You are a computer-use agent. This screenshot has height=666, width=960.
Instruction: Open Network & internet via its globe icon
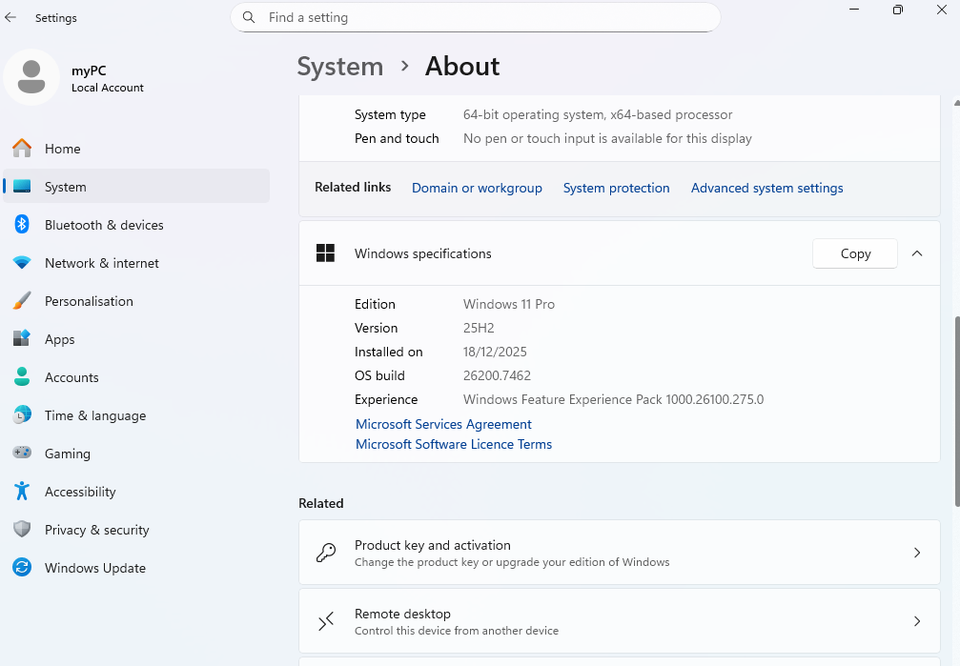pos(22,262)
